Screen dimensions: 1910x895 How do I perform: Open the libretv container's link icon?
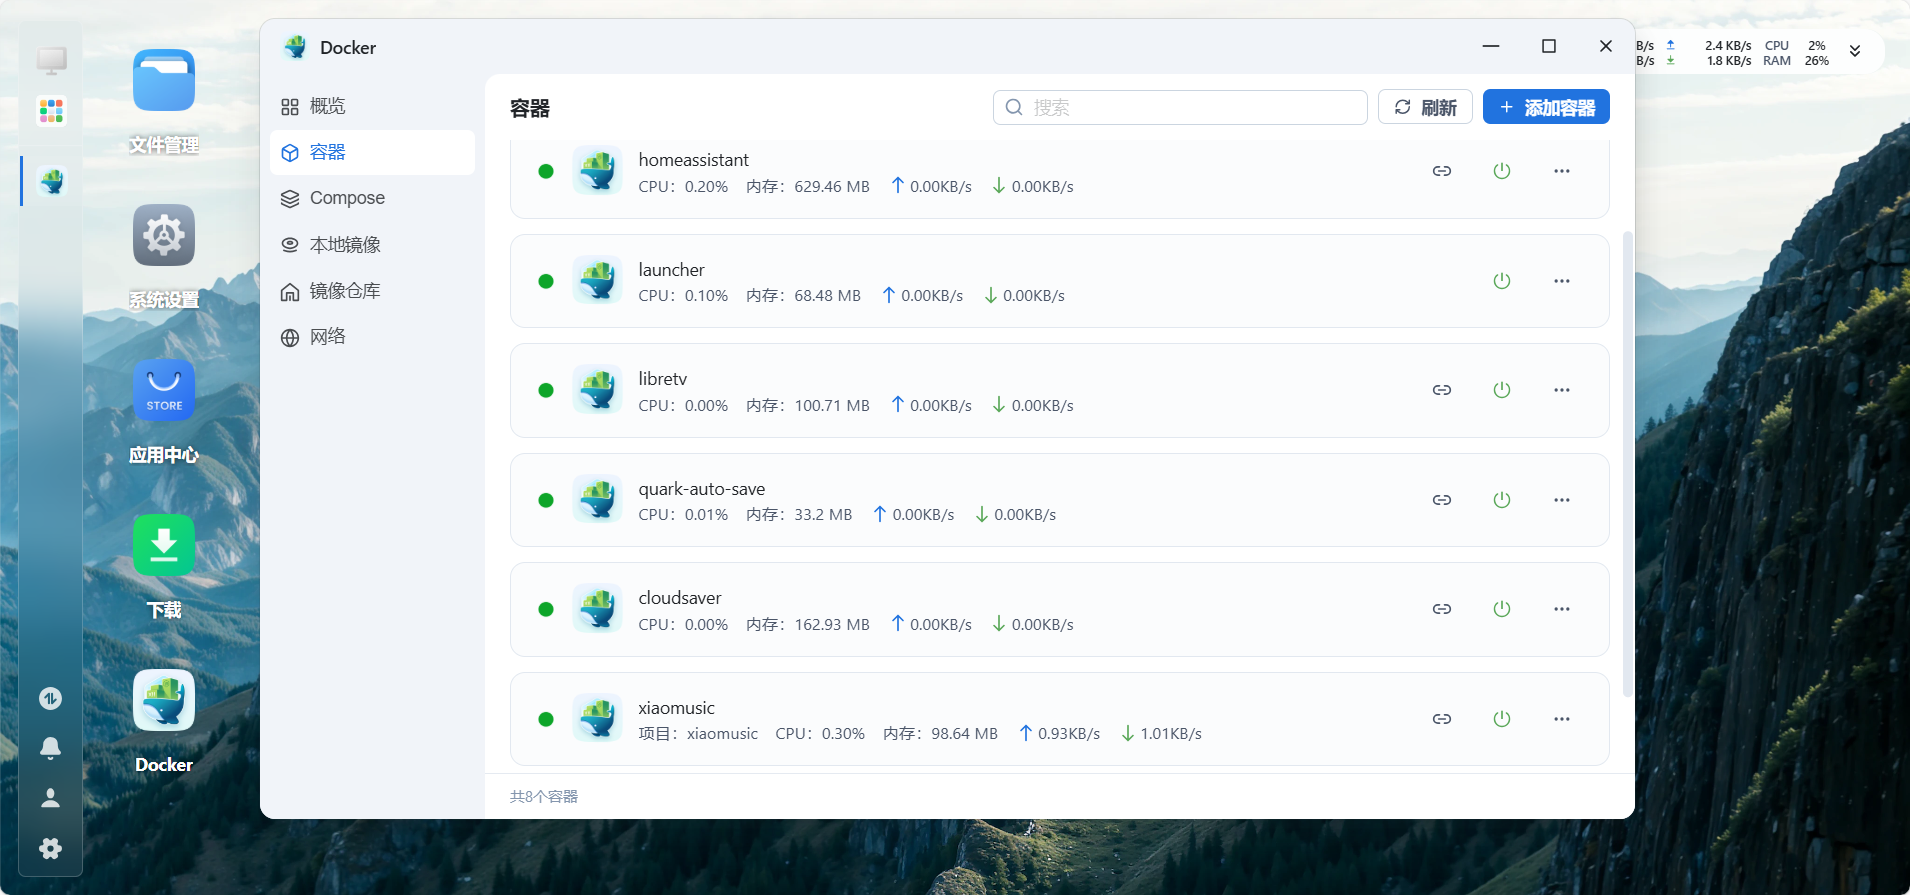pyautogui.click(x=1441, y=390)
